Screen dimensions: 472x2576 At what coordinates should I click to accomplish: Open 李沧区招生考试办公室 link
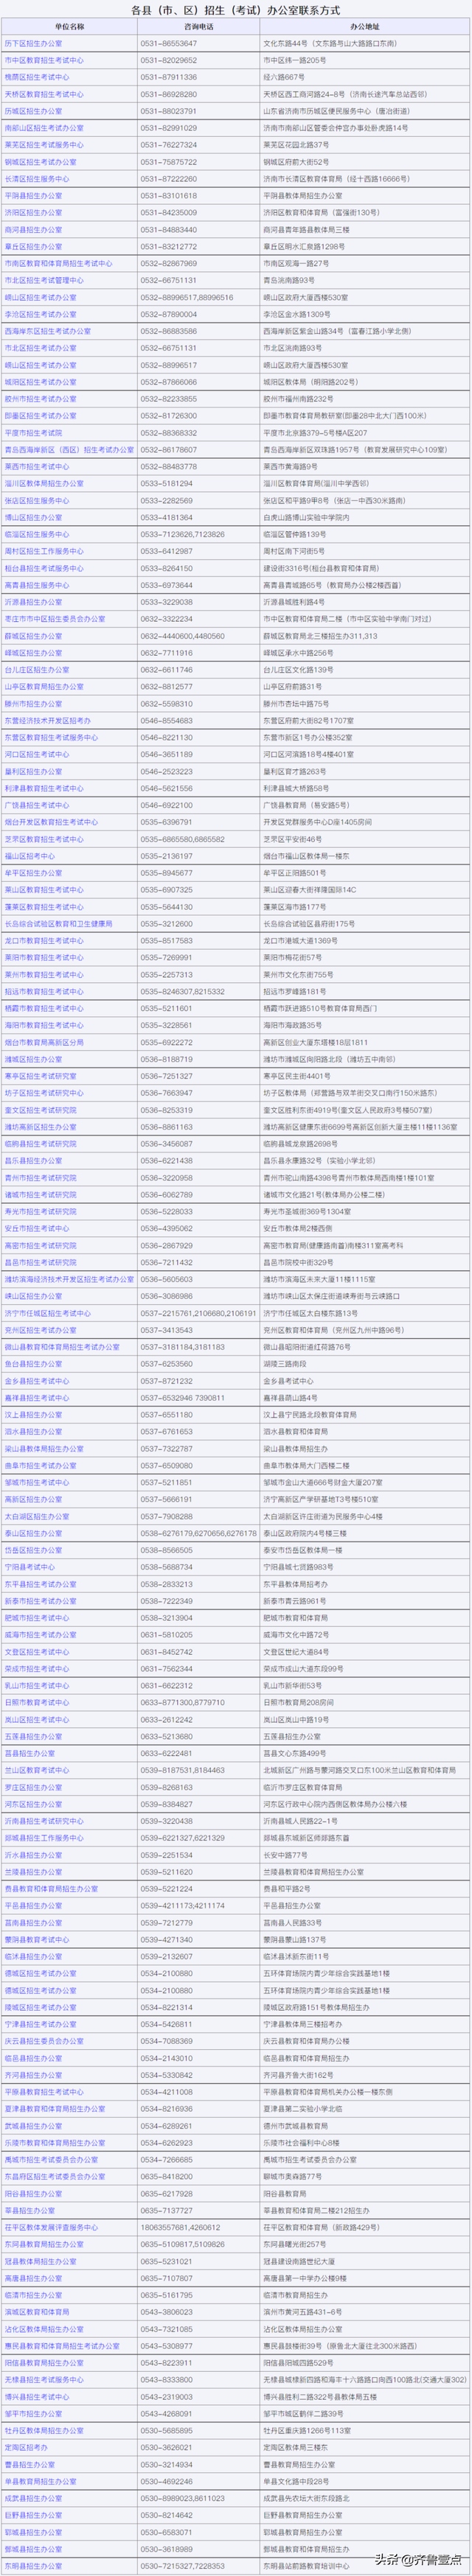point(41,314)
